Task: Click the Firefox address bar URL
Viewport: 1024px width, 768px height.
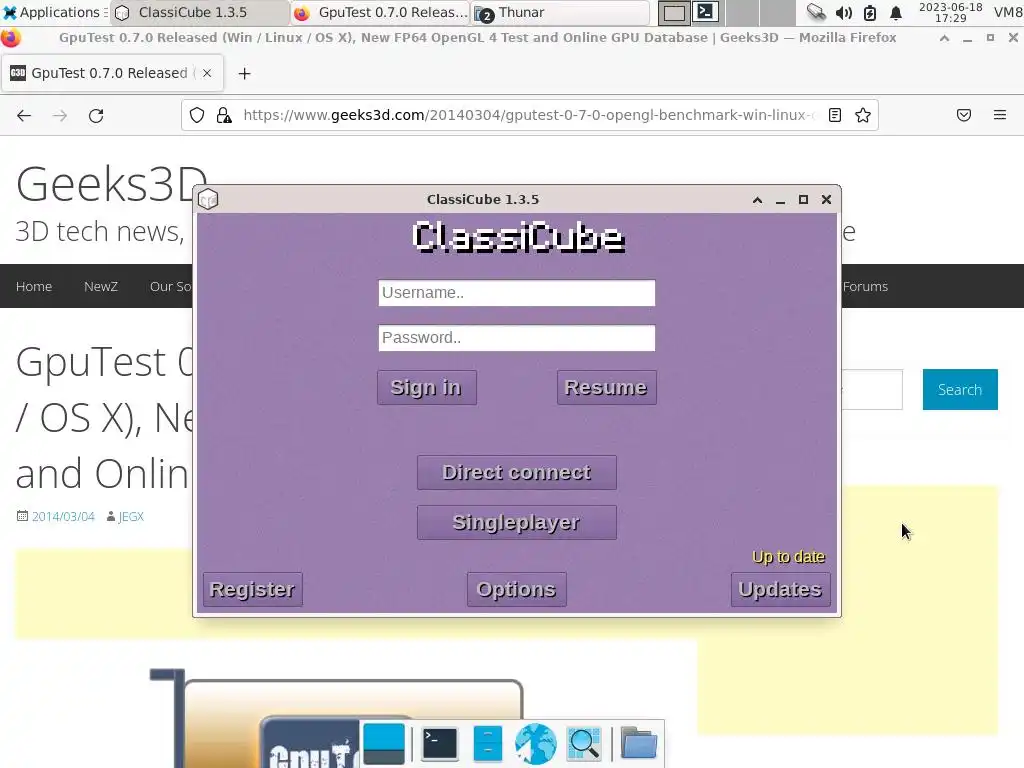Action: 529,115
